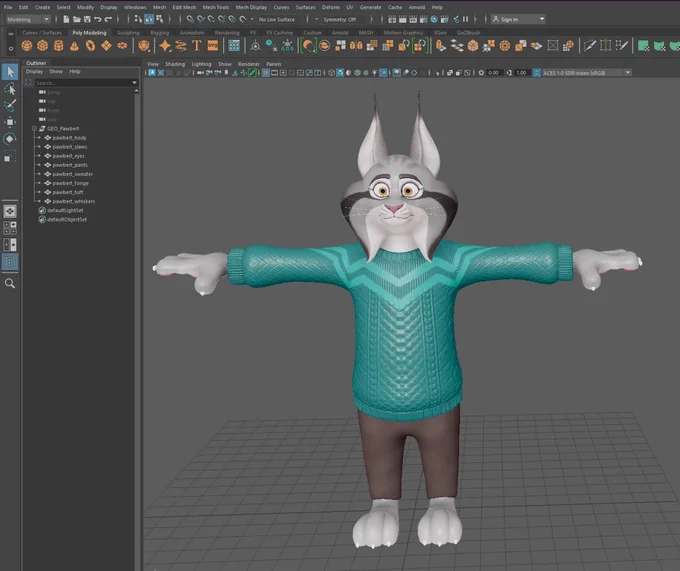Toggle visibility of pawbert_sweater
Screen dimensions: 680x571
pos(48,174)
